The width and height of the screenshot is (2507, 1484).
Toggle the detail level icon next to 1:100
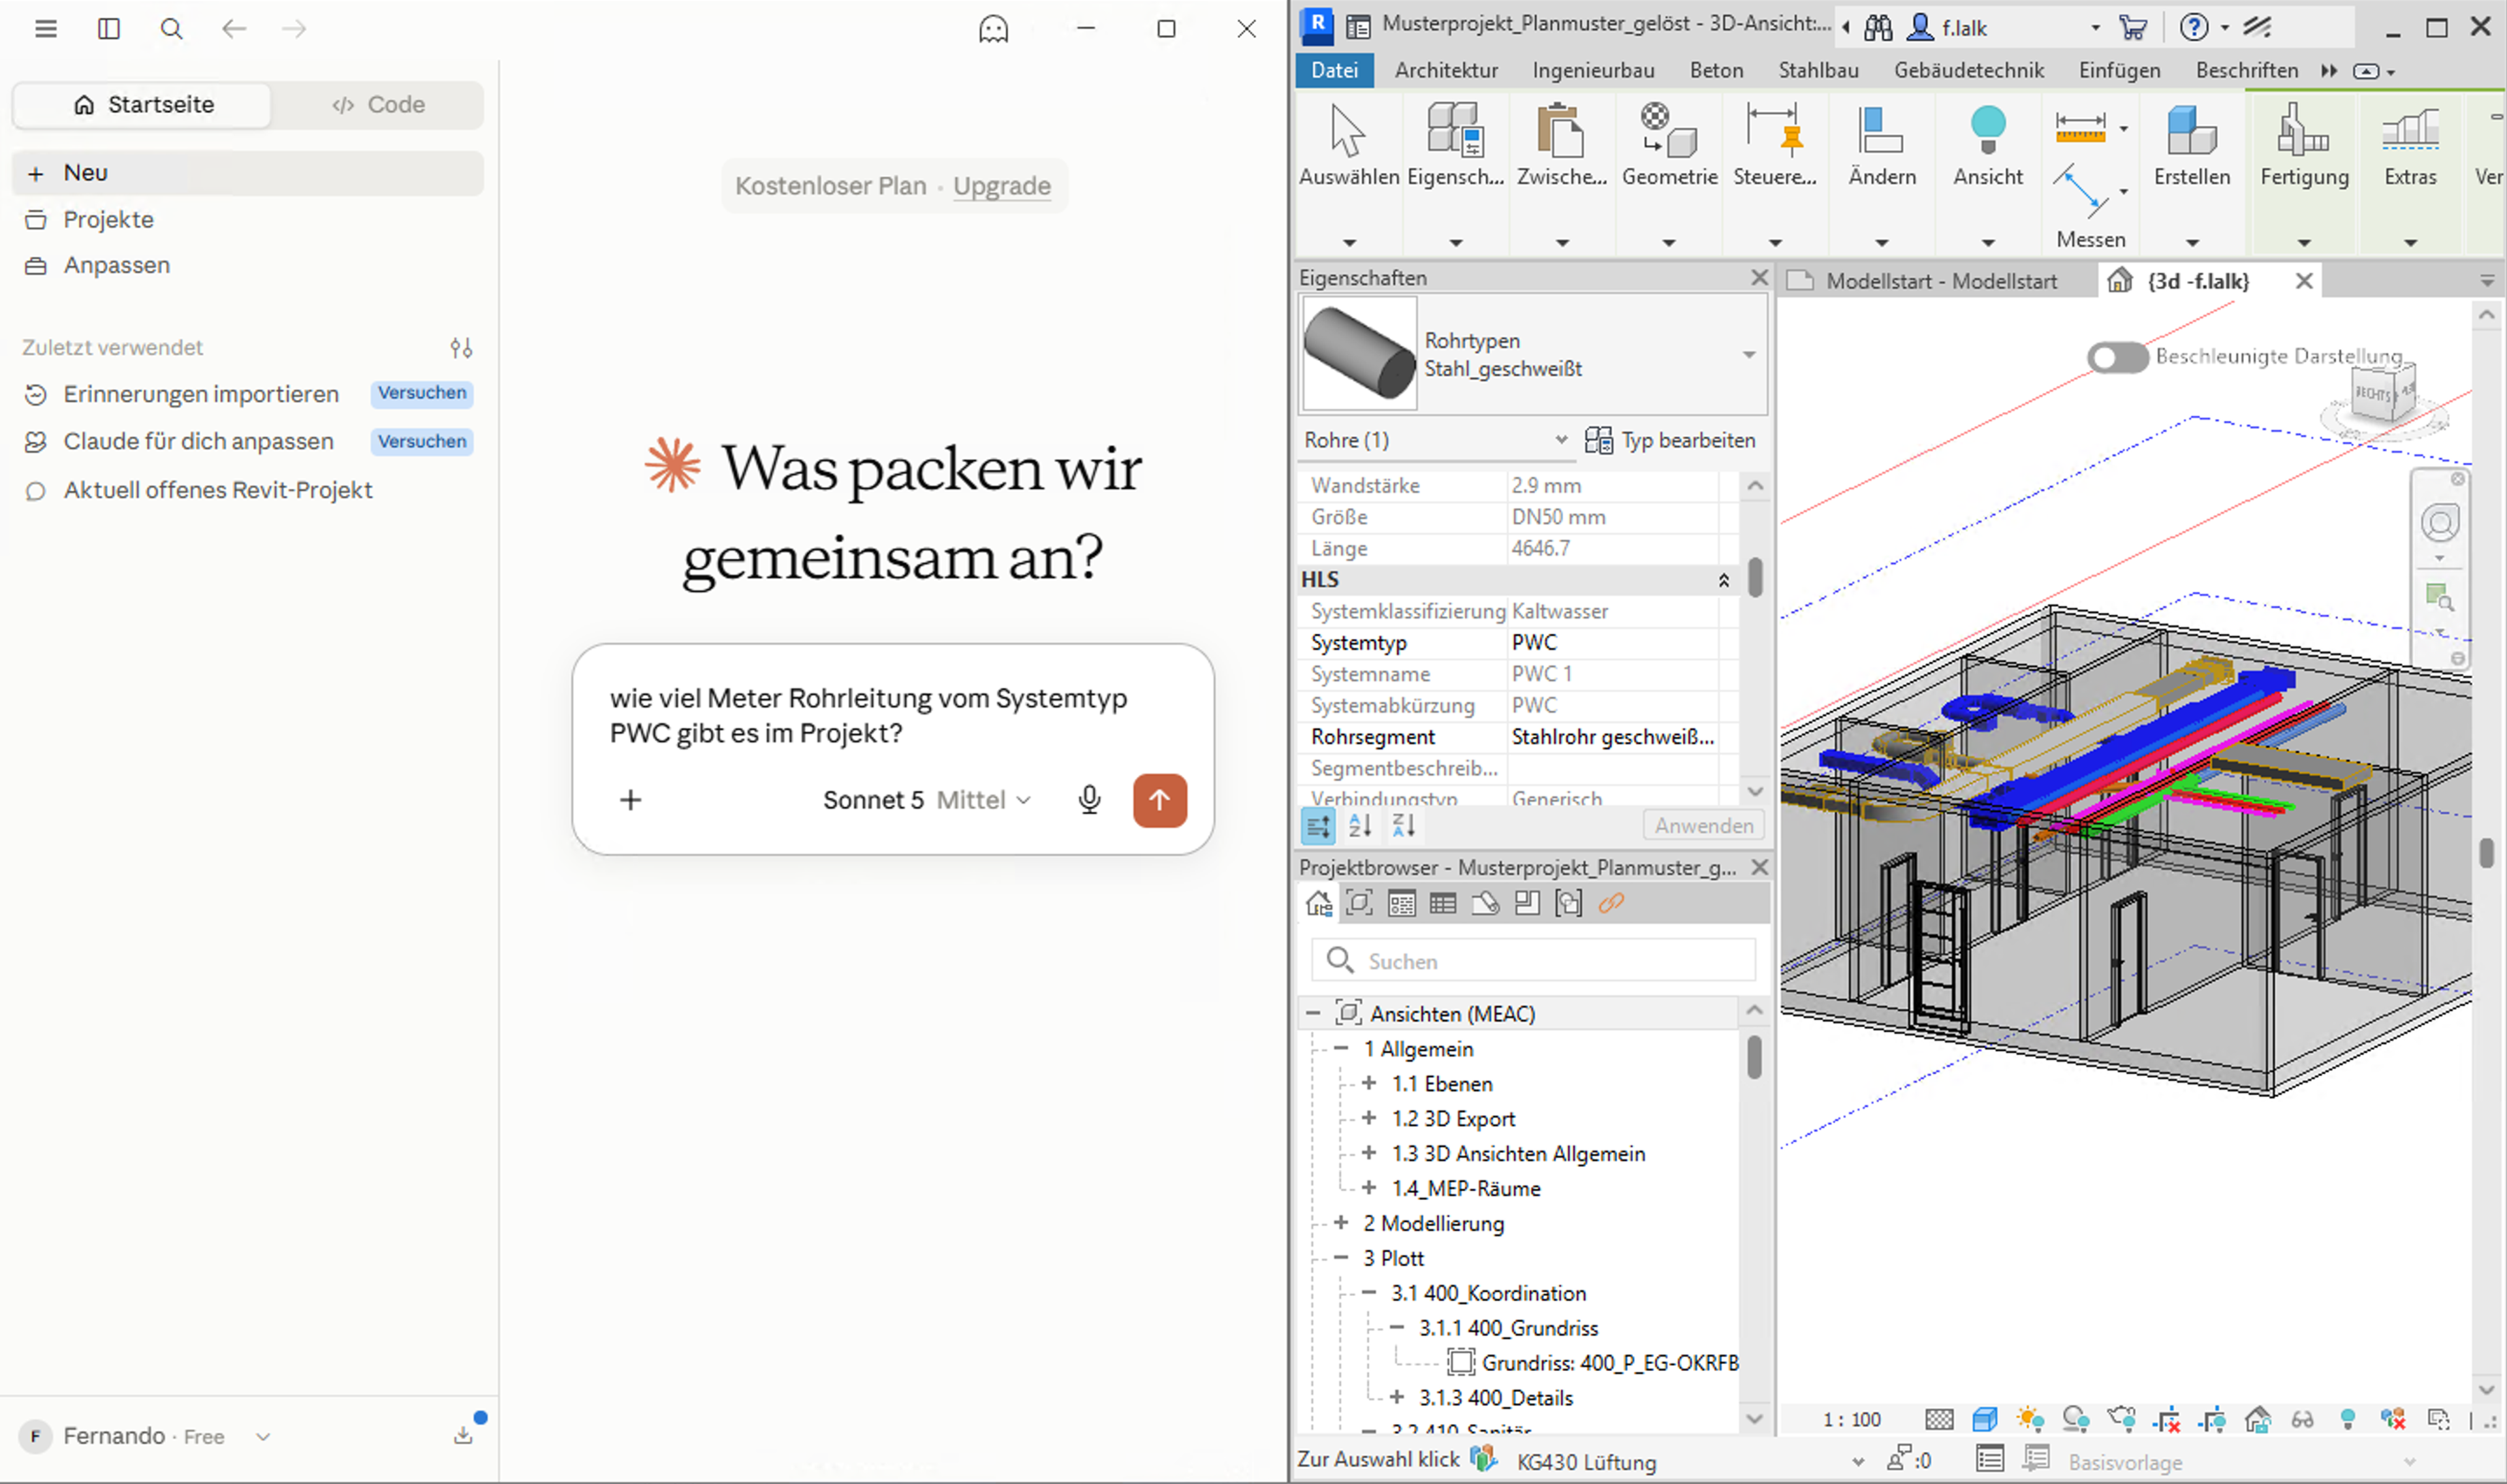tap(1938, 1420)
